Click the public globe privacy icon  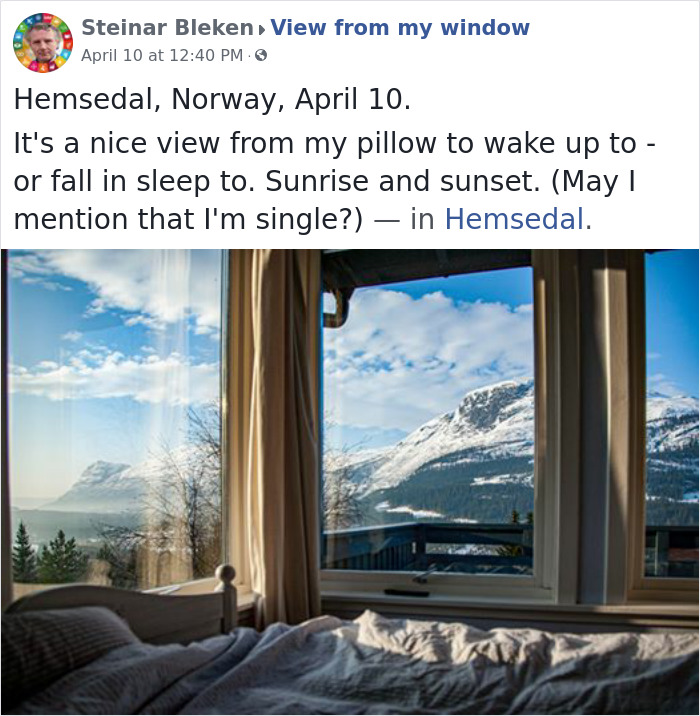(261, 56)
